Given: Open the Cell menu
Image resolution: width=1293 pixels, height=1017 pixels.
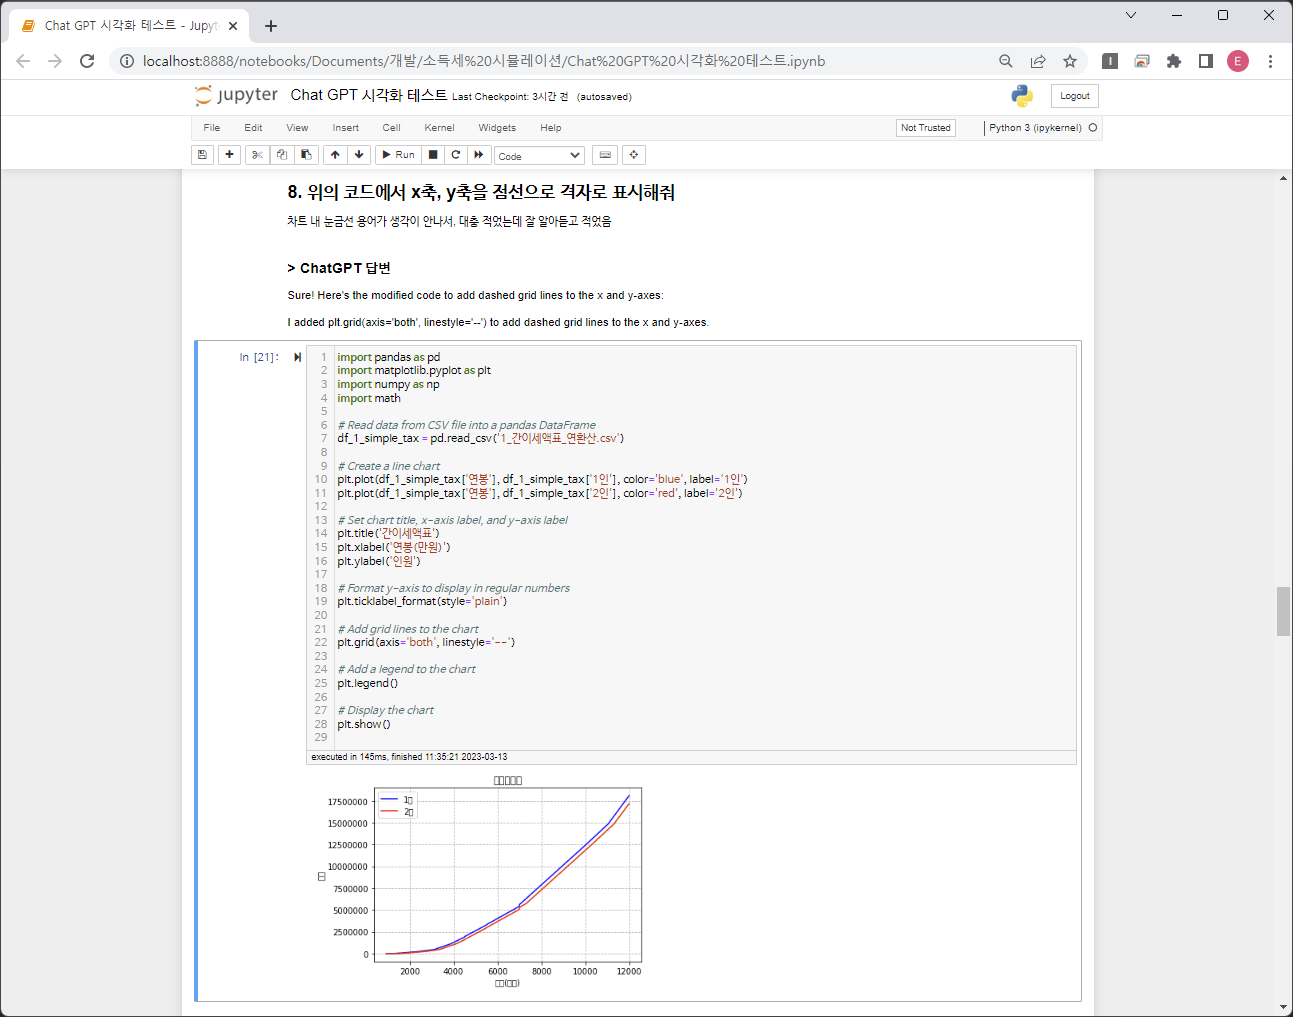Looking at the screenshot, I should tap(391, 128).
